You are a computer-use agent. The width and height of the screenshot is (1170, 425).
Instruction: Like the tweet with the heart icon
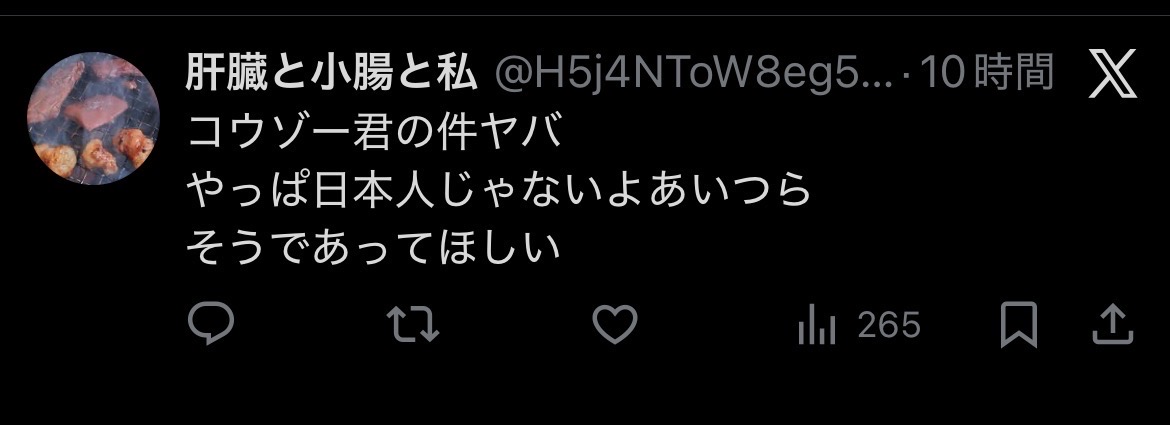(x=615, y=324)
